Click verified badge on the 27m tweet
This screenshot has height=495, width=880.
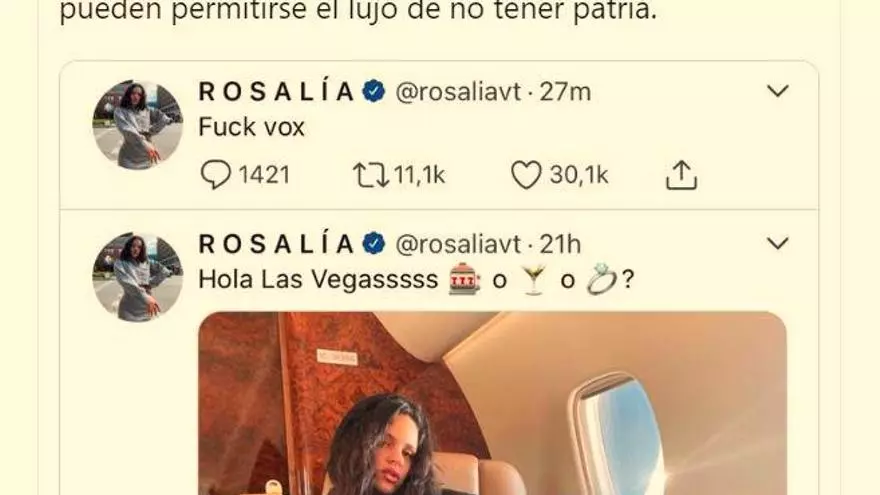pyautogui.click(x=374, y=91)
